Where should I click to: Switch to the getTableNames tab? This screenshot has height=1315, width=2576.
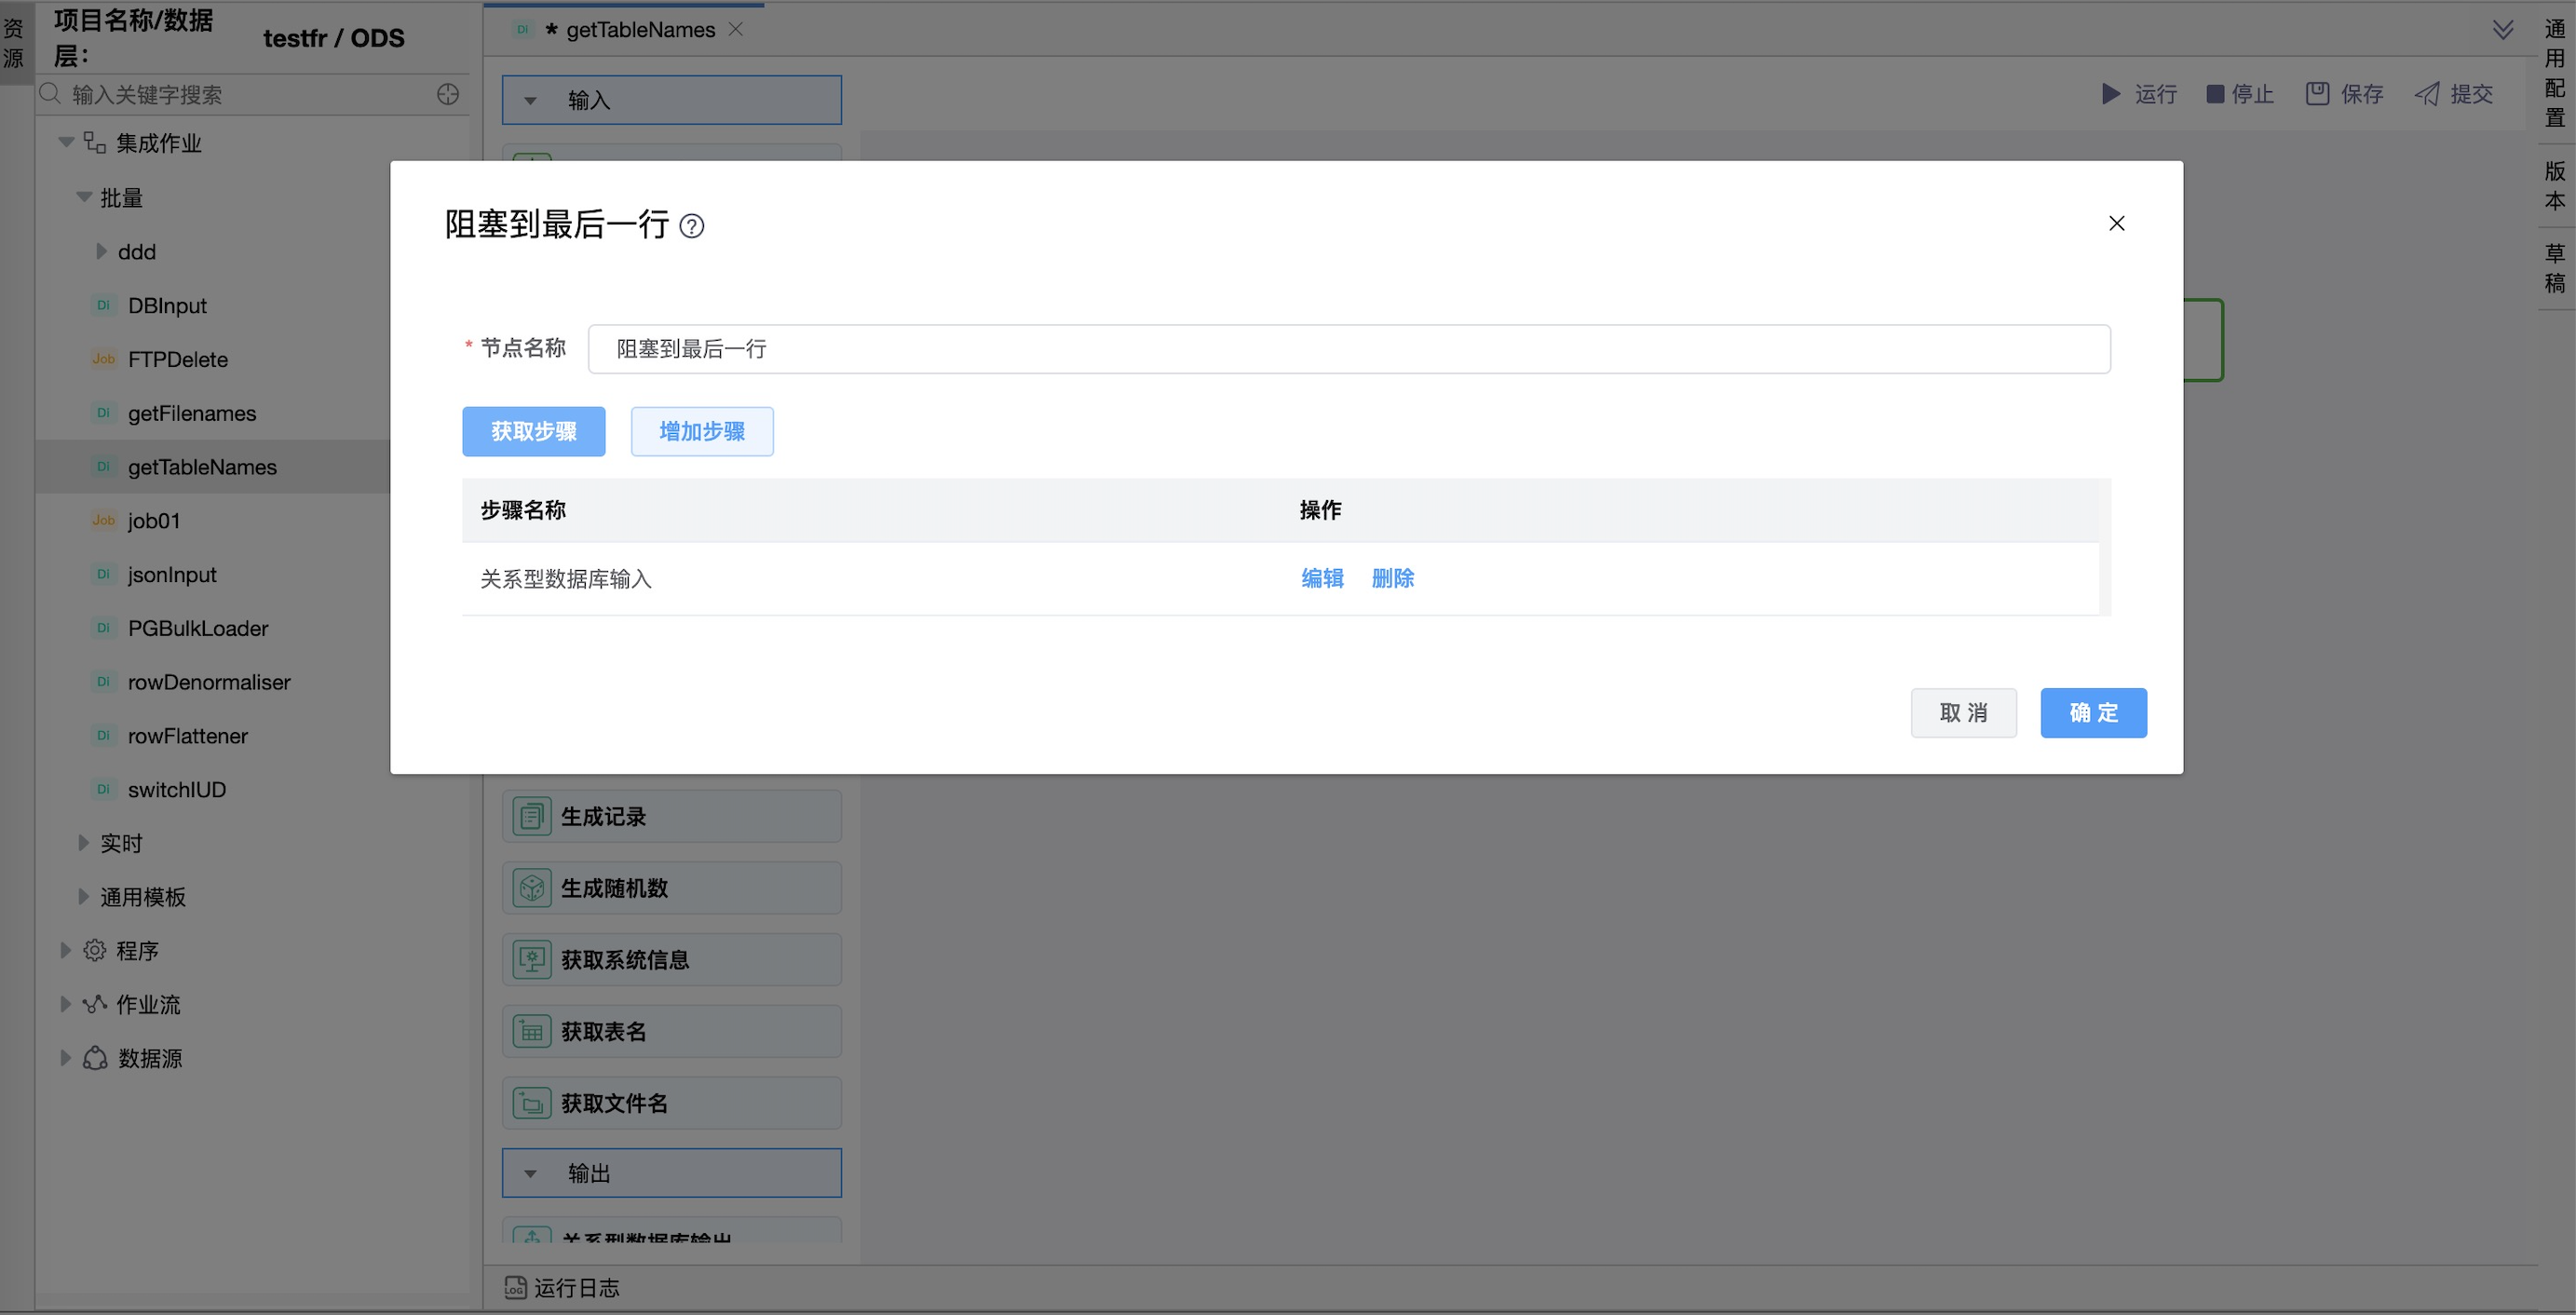click(x=640, y=30)
